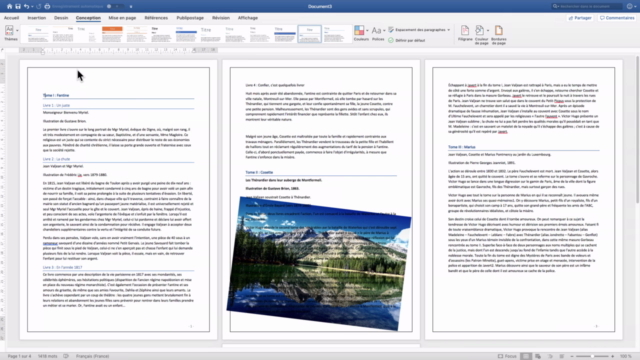Expand the Couleurs dropdown arrow
Screen dimensions: 640x360
[x=367, y=31]
